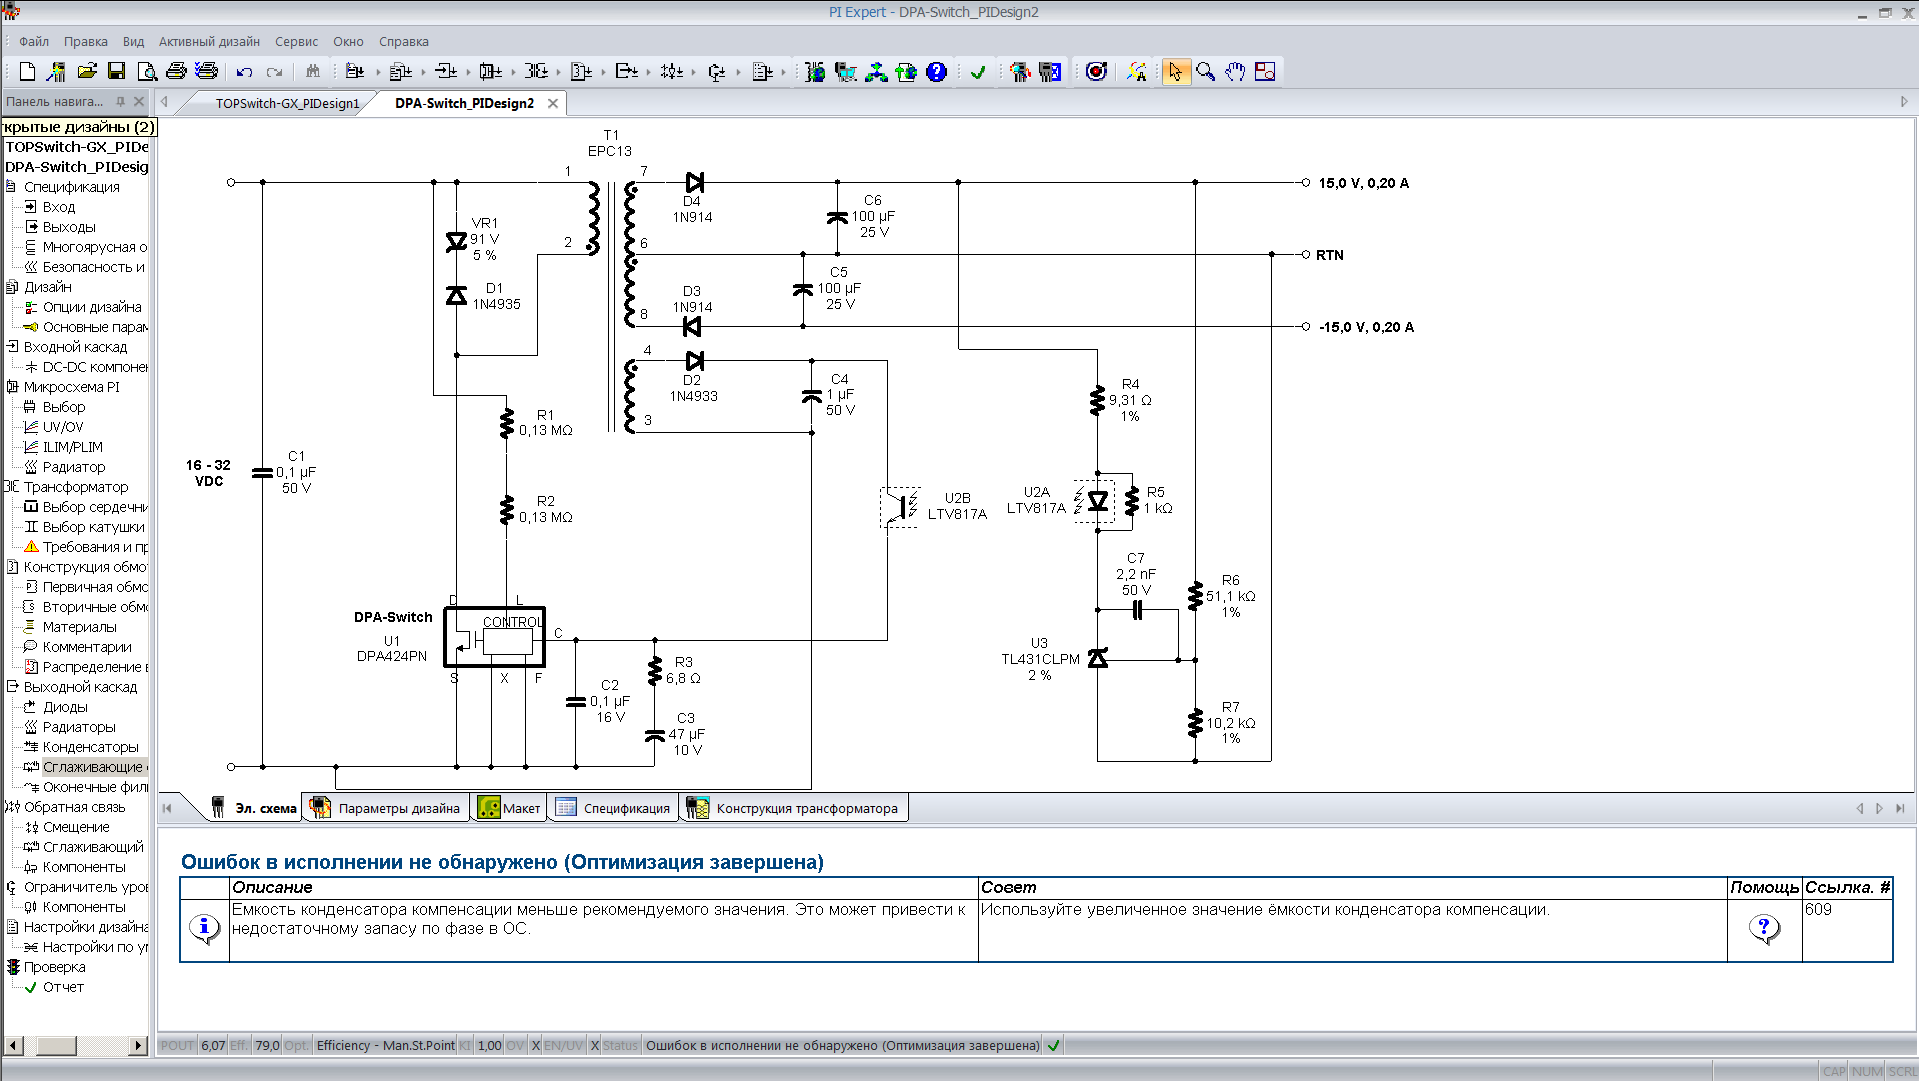The width and height of the screenshot is (1919, 1081).
Task: Click the help bubble for message 609
Action: (1764, 929)
